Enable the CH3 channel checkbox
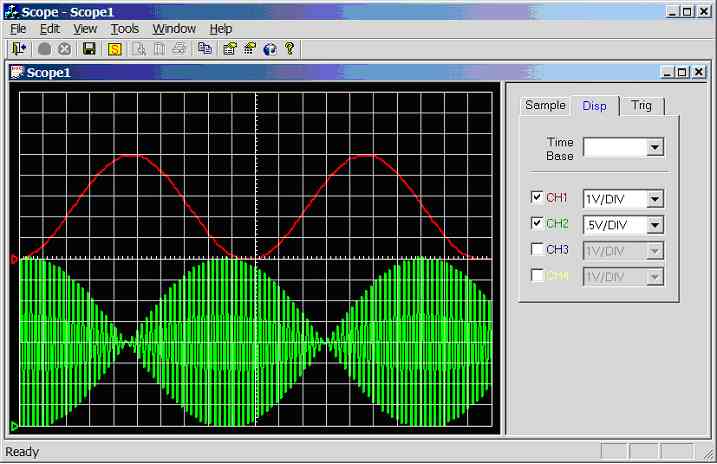Screen dimensions: 717x464 pos(537,250)
